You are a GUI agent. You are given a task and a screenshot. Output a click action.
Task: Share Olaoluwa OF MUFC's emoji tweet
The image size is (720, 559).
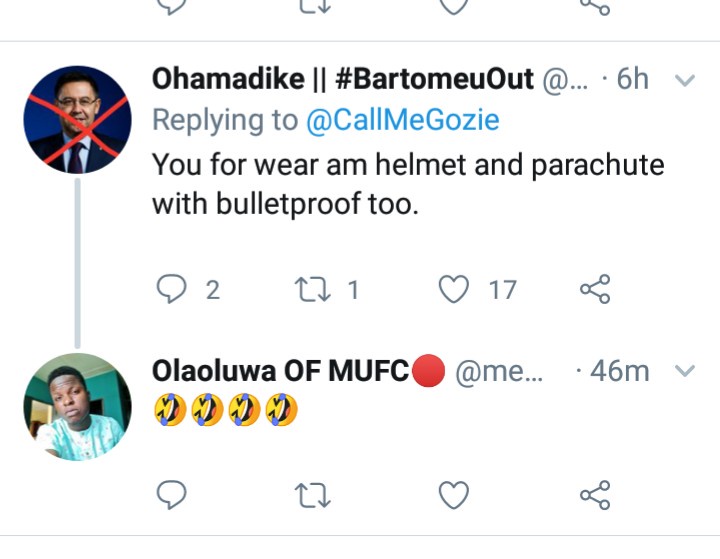tap(595, 494)
